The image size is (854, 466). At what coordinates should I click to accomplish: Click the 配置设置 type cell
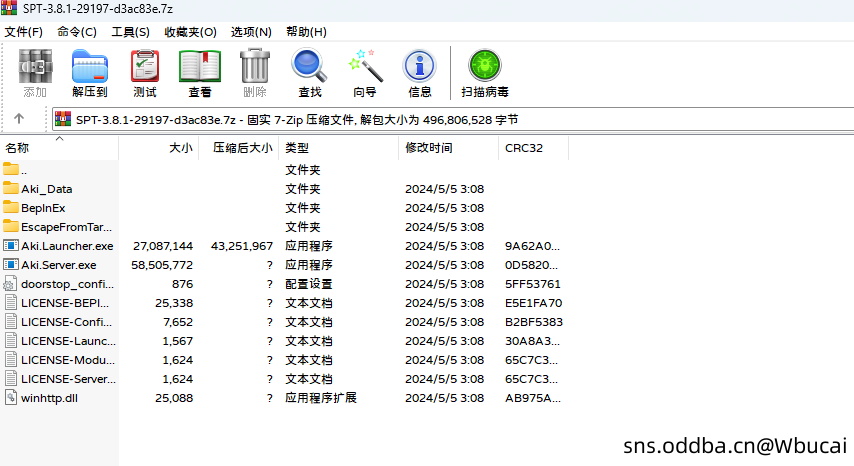309,284
